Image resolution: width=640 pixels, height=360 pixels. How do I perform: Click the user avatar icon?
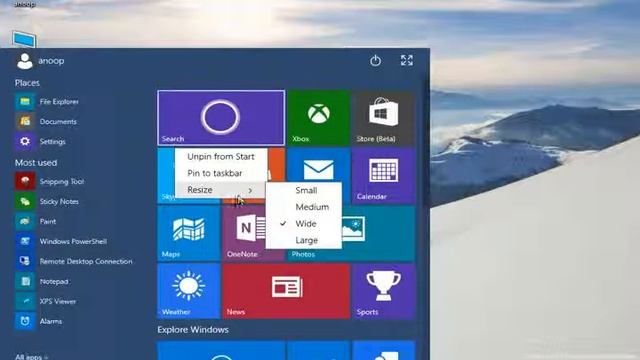[24, 61]
